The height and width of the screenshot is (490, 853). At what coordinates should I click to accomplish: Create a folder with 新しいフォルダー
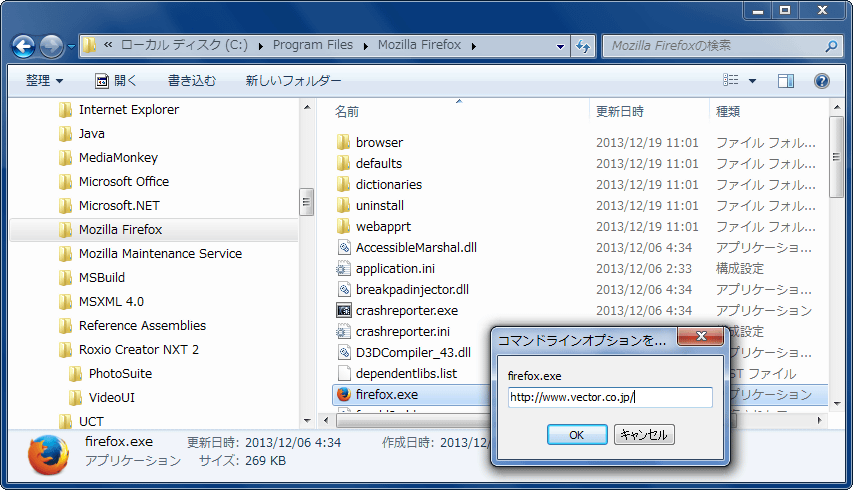point(293,81)
